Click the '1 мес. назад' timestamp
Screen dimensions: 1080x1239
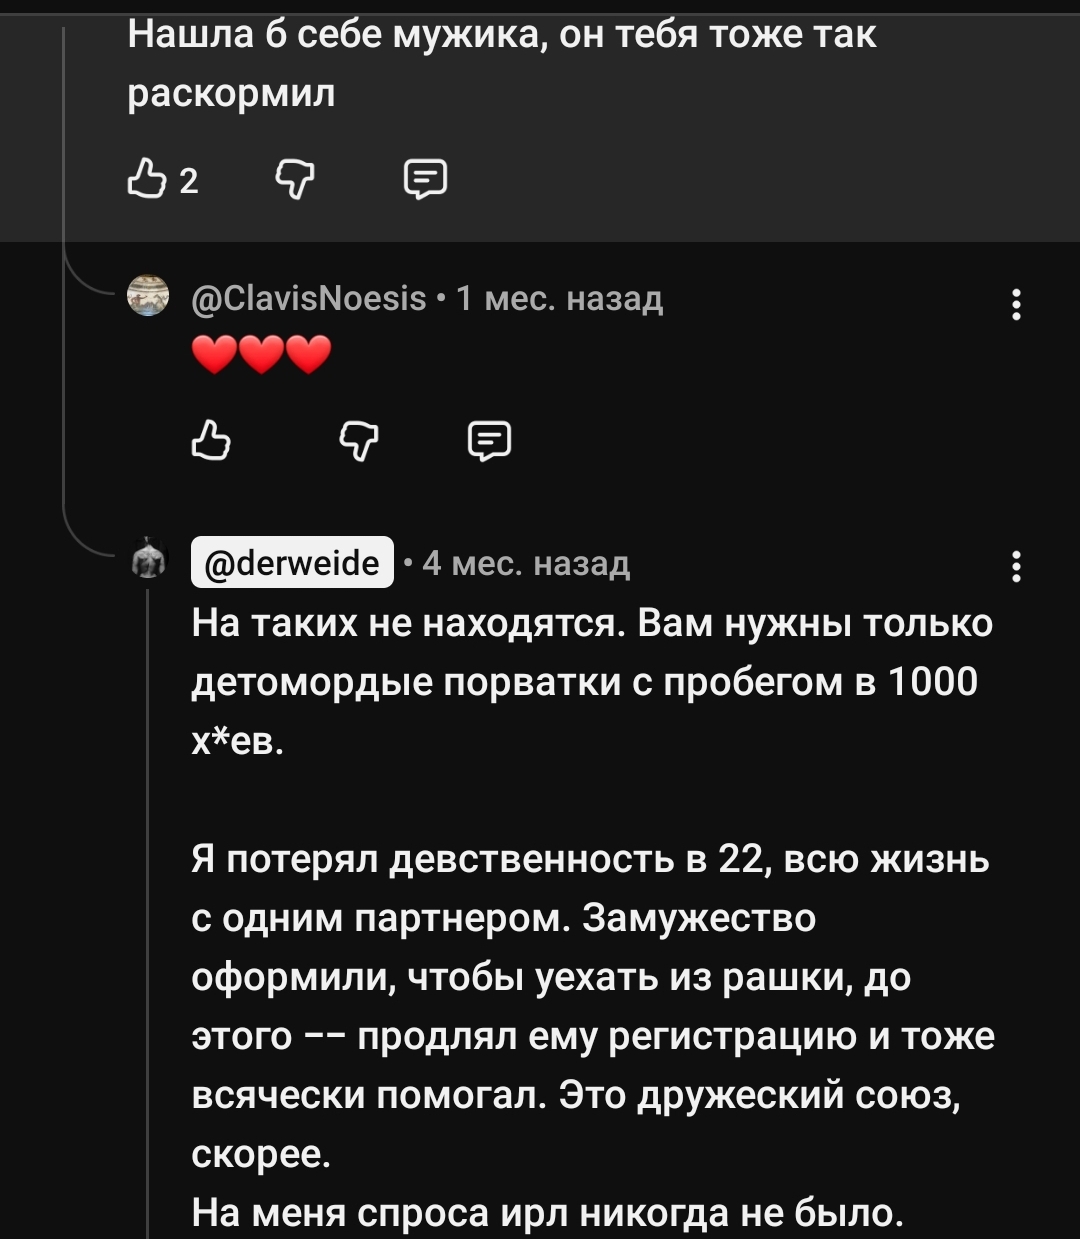click(x=560, y=298)
